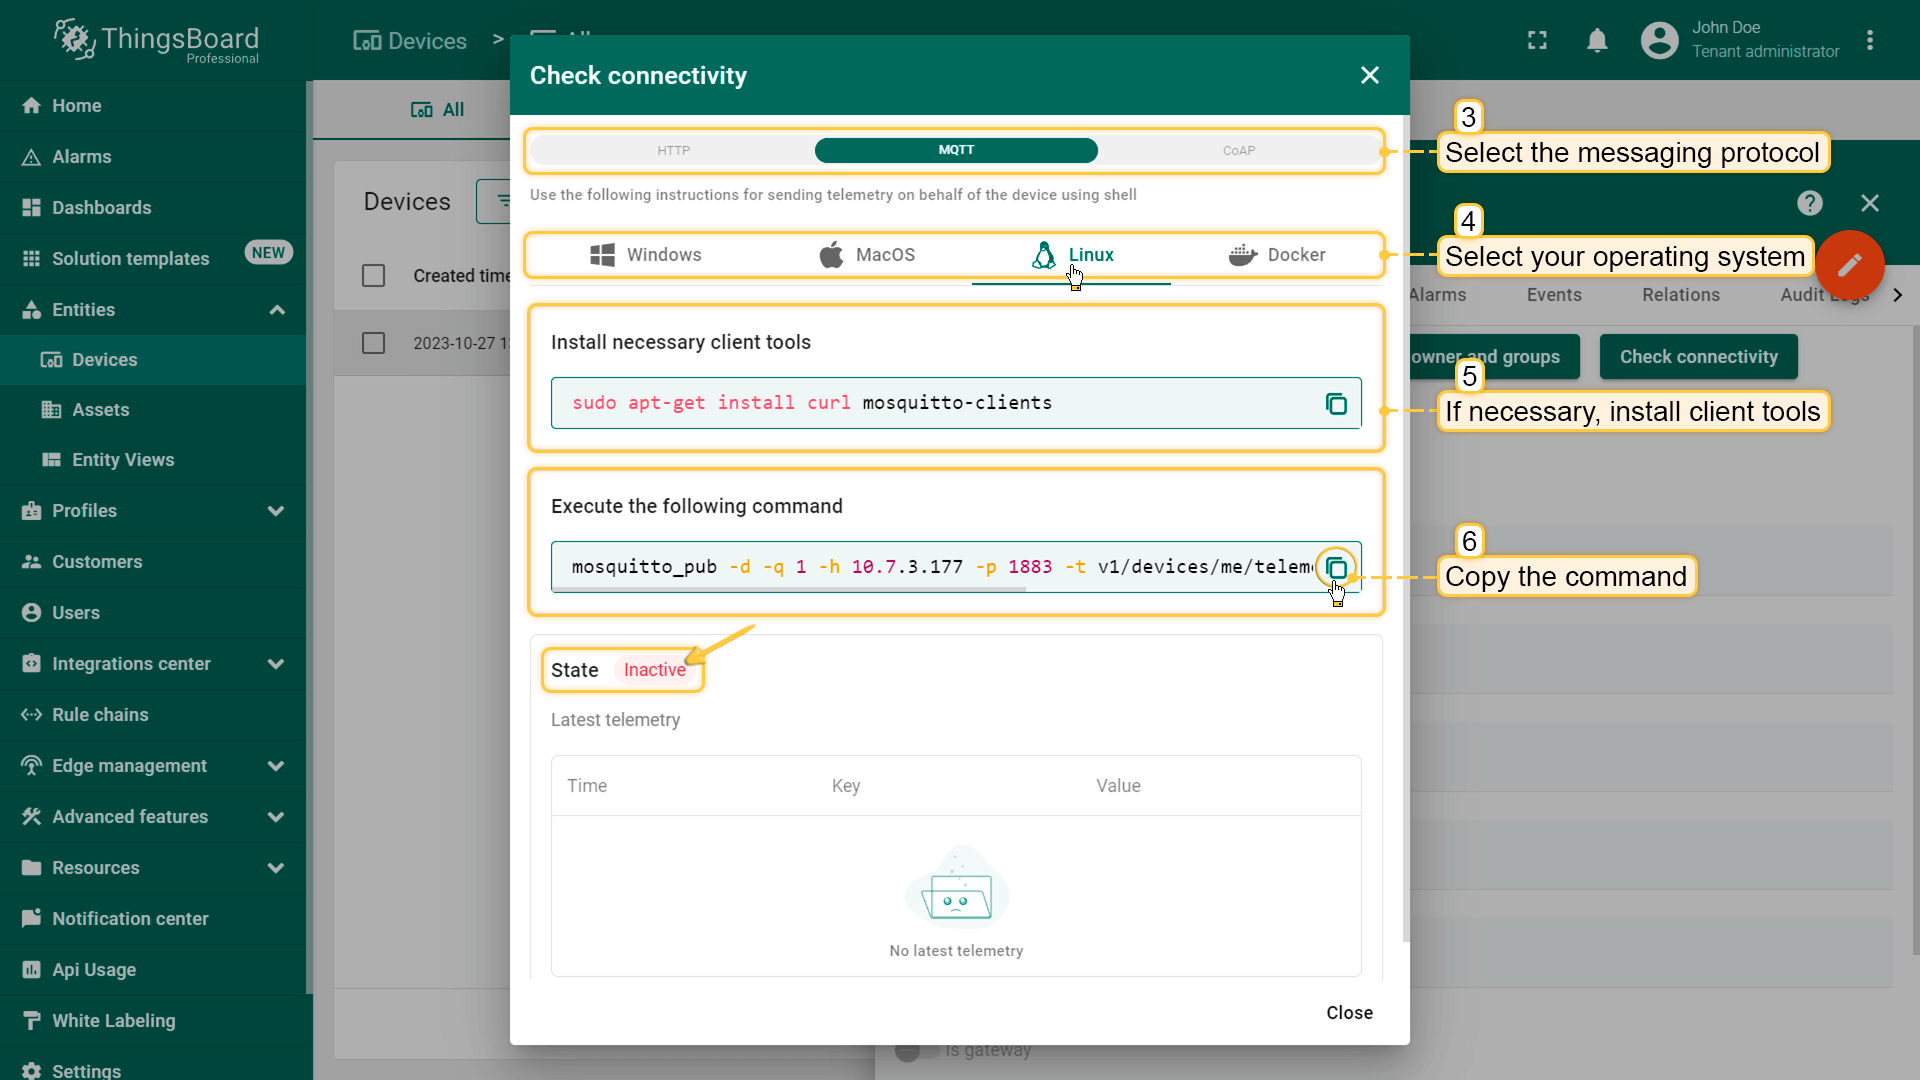Copy the apt-get install command

tap(1336, 404)
